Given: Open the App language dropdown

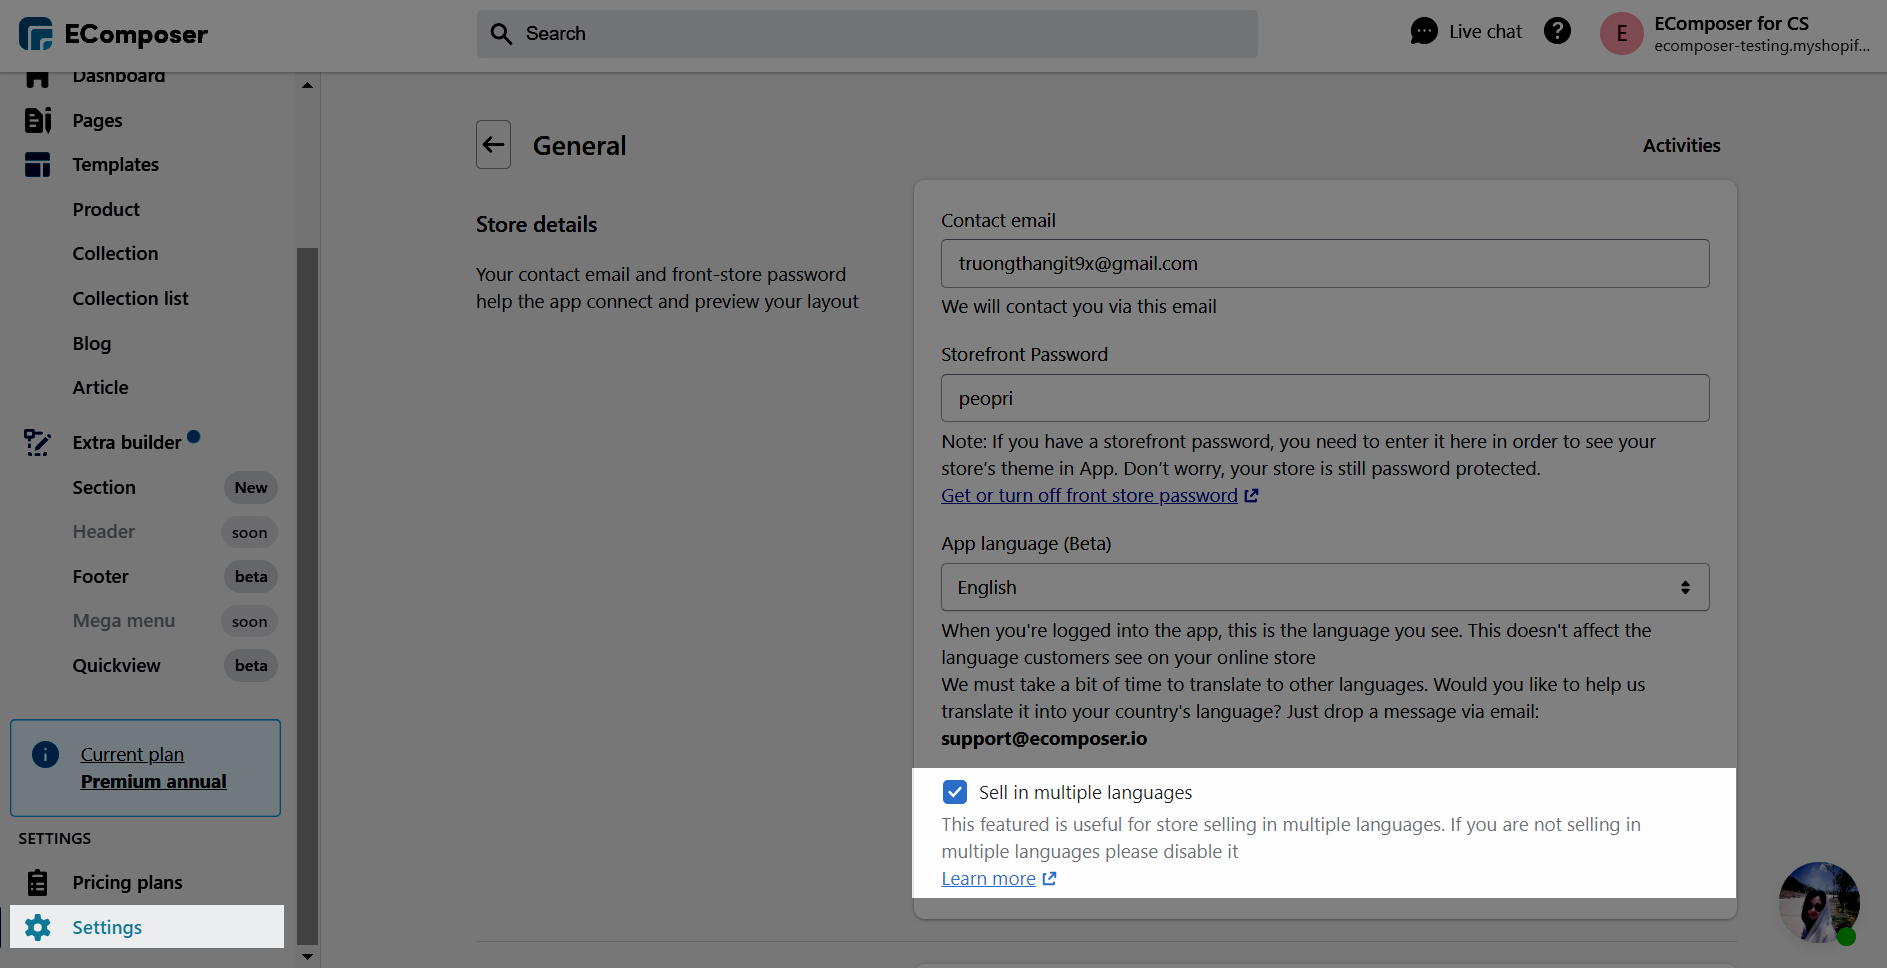Looking at the screenshot, I should click(x=1325, y=587).
